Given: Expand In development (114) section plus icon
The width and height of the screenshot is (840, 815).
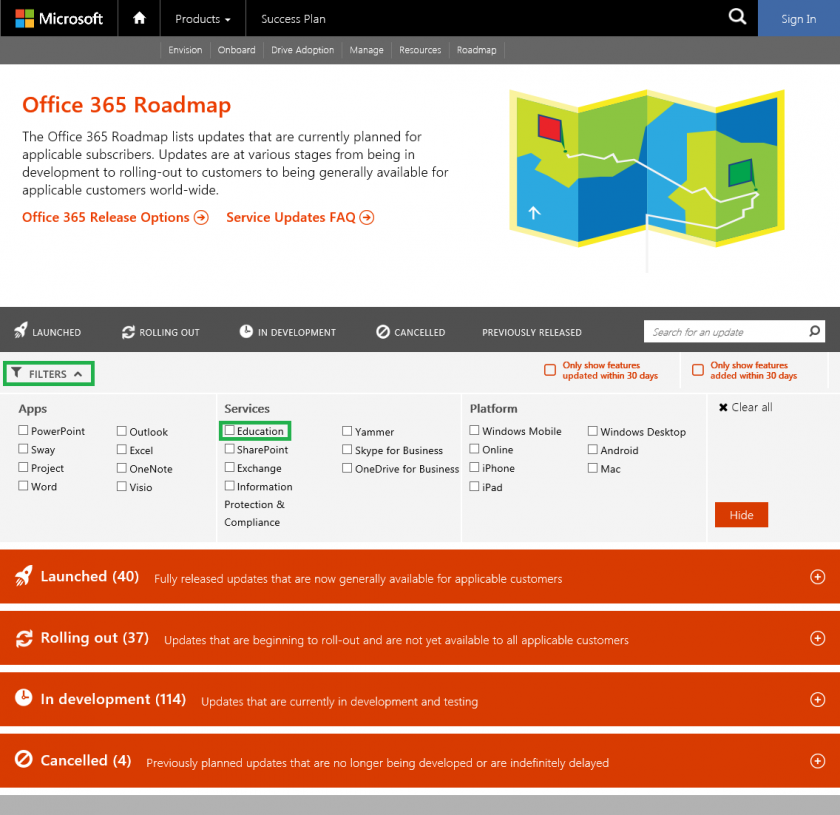Looking at the screenshot, I should pyautogui.click(x=818, y=699).
